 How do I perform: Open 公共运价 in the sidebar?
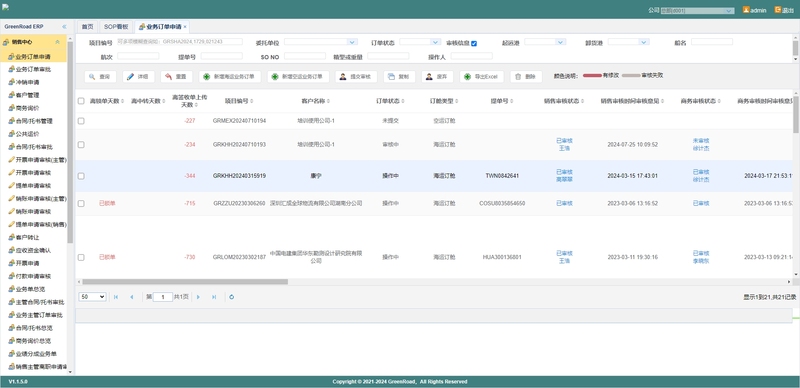coord(28,134)
